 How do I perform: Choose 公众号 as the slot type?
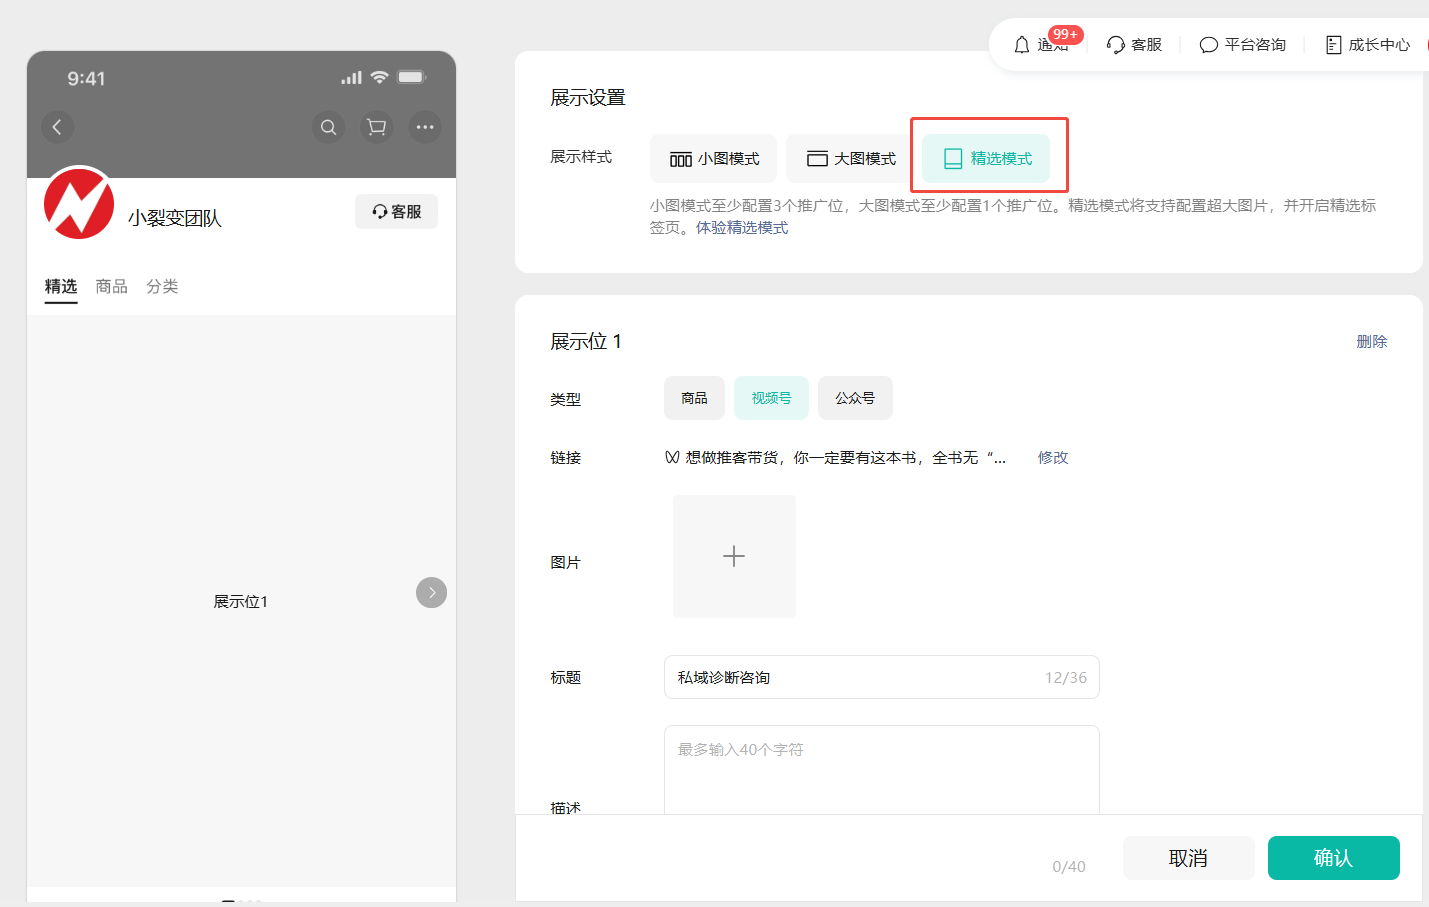pyautogui.click(x=855, y=398)
